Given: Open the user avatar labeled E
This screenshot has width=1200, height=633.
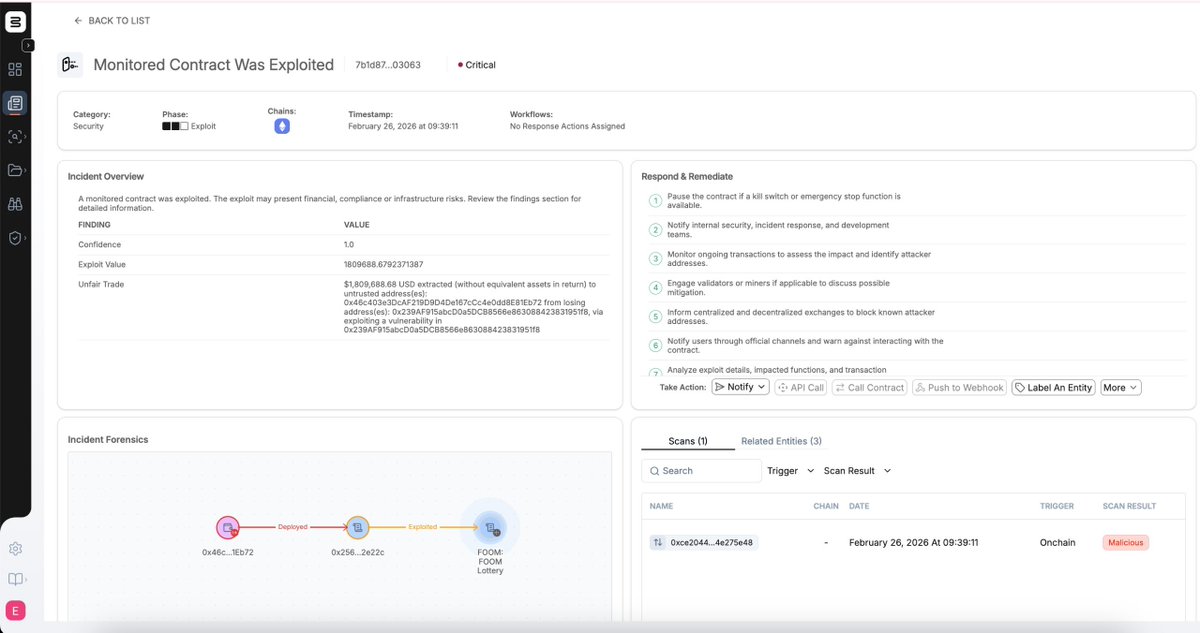Looking at the screenshot, I should [x=15, y=611].
